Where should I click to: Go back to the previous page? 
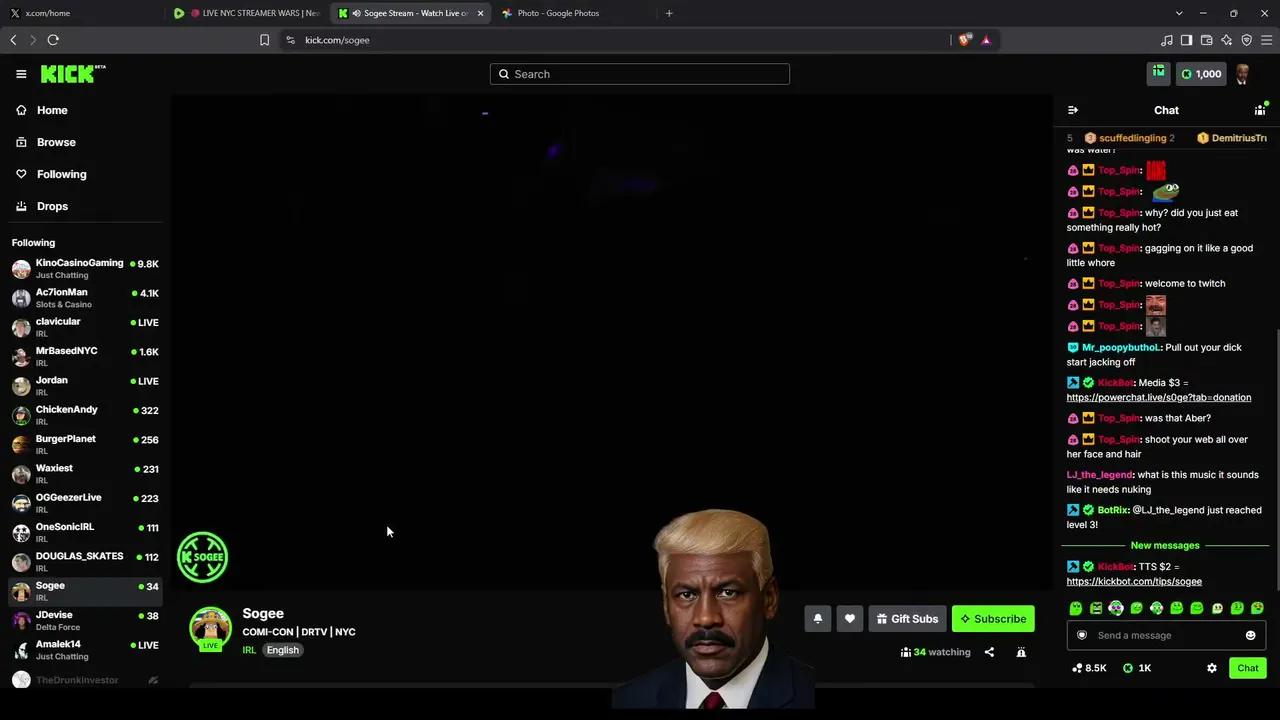(x=13, y=40)
